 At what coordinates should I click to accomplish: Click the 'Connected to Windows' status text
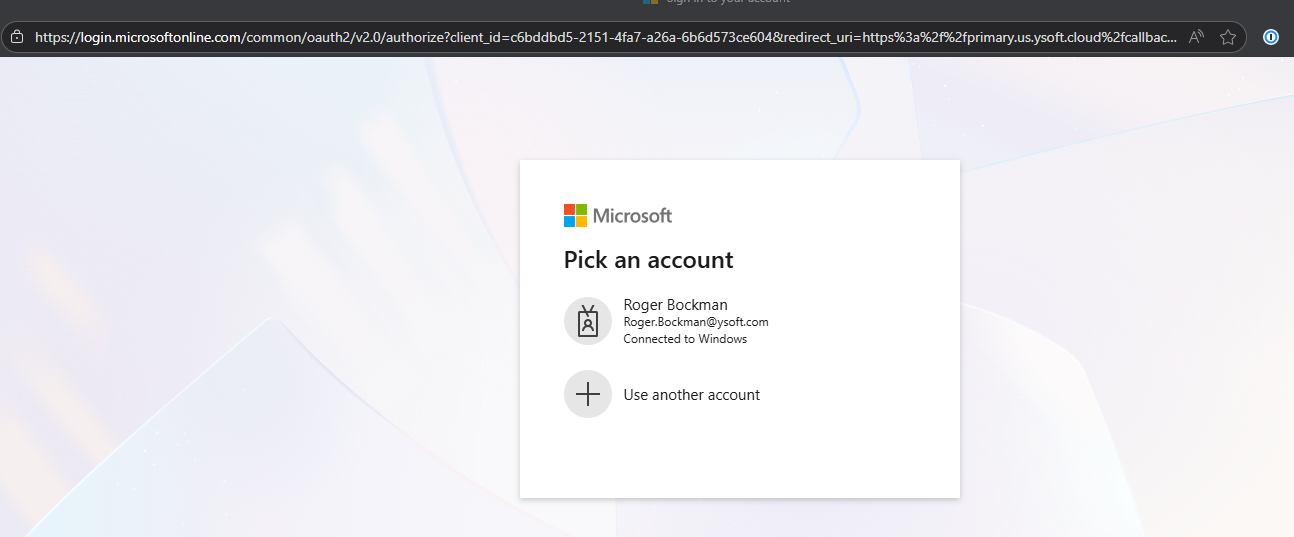click(x=685, y=339)
